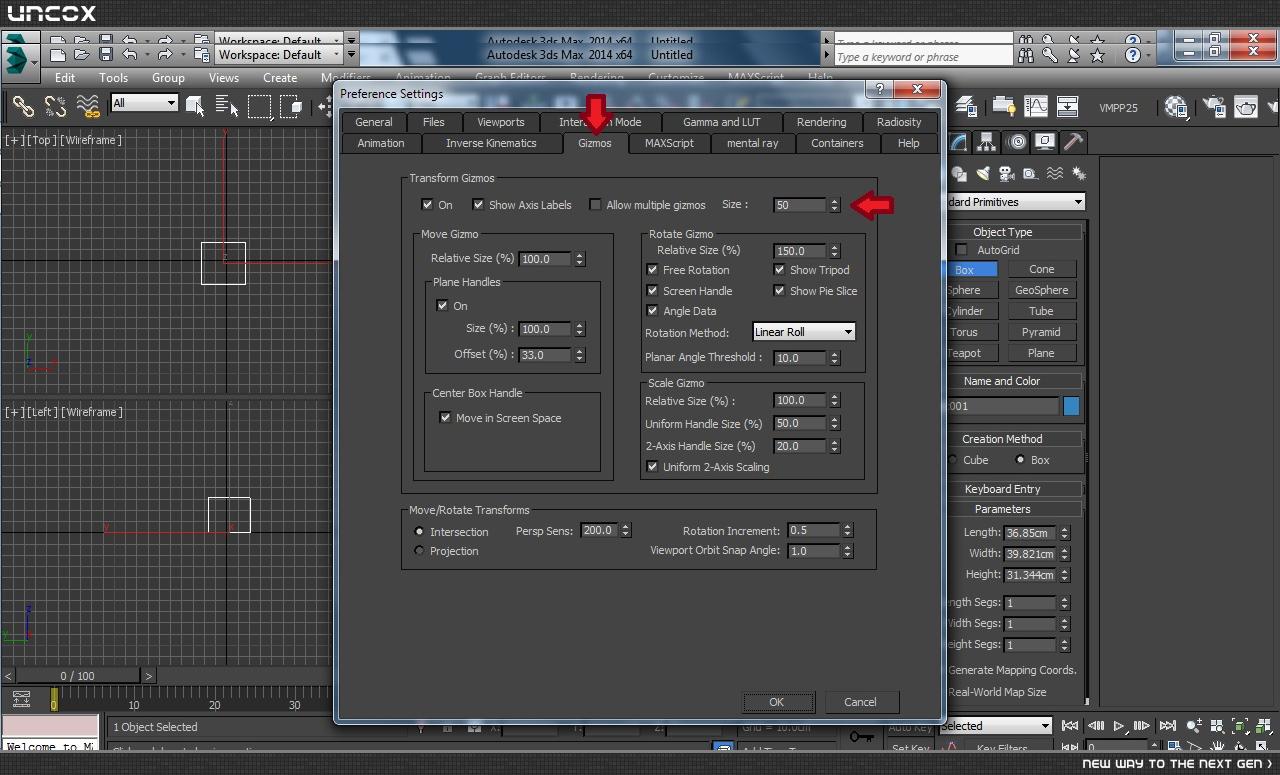Open the Render Setup dialog icon
1280x775 pixels.
1214,106
